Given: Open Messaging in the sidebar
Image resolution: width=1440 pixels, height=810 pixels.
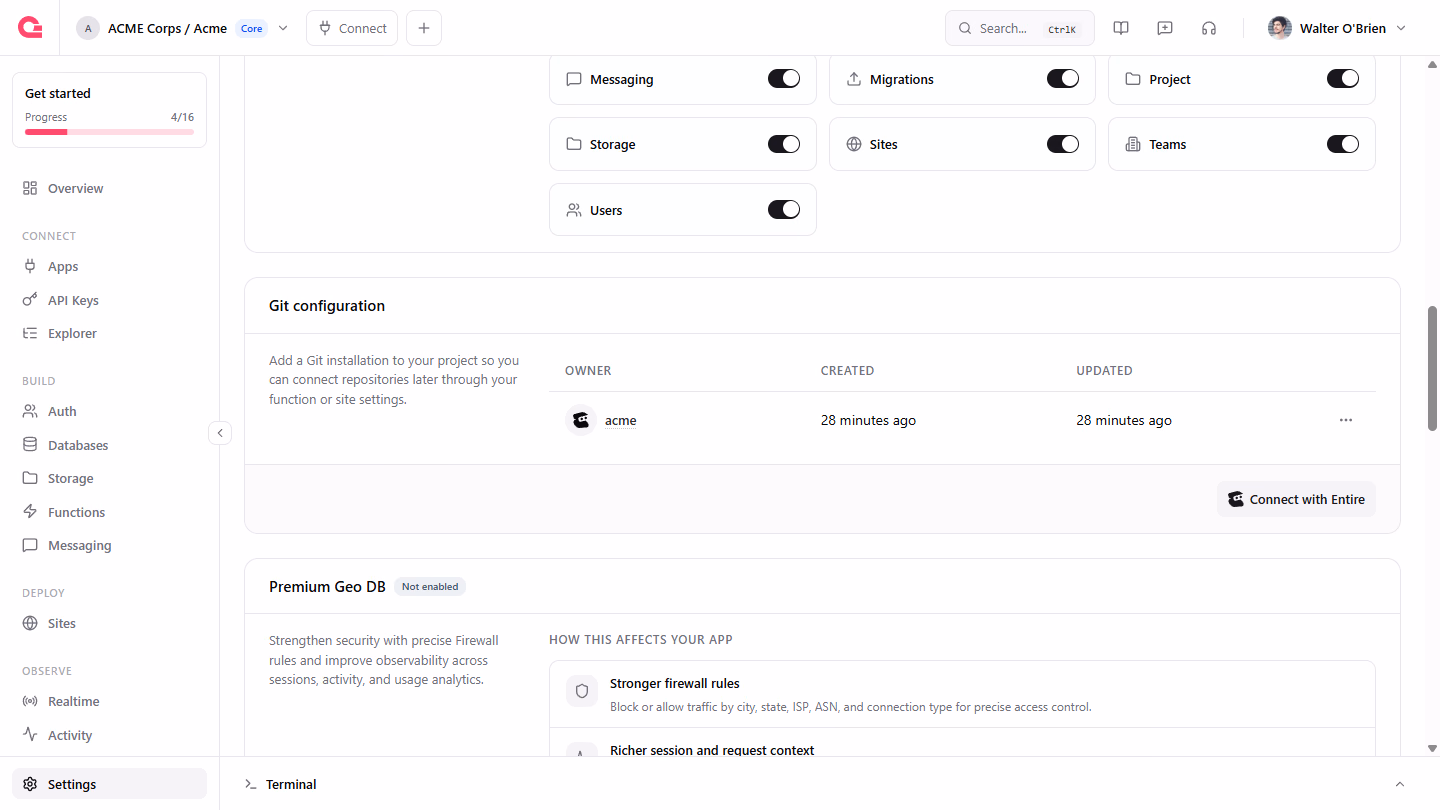Looking at the screenshot, I should pyautogui.click(x=110, y=545).
